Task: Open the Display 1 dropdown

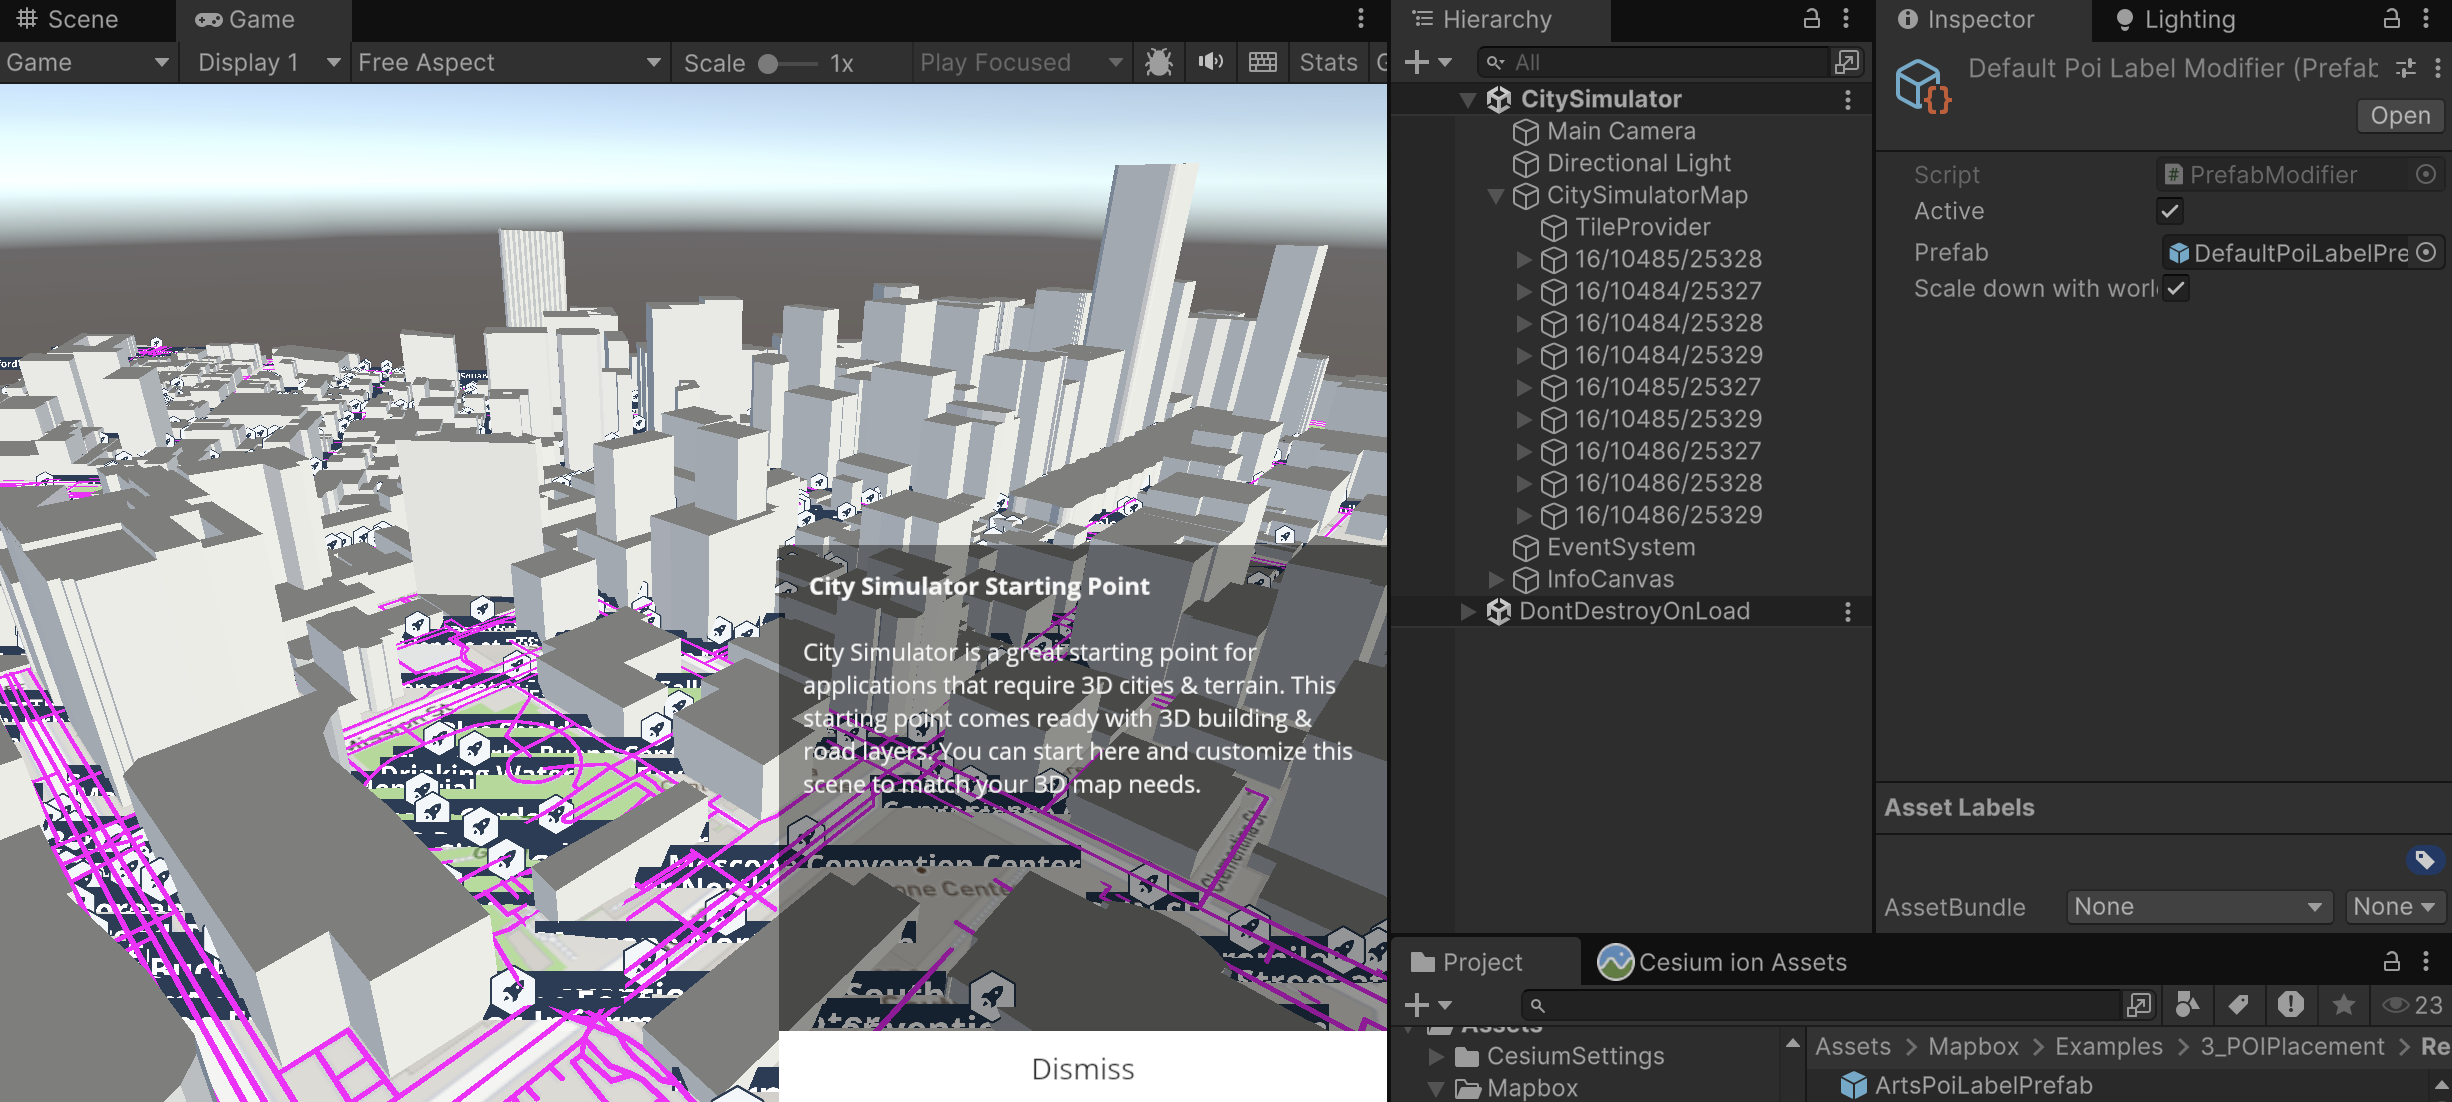Action: pyautogui.click(x=266, y=63)
